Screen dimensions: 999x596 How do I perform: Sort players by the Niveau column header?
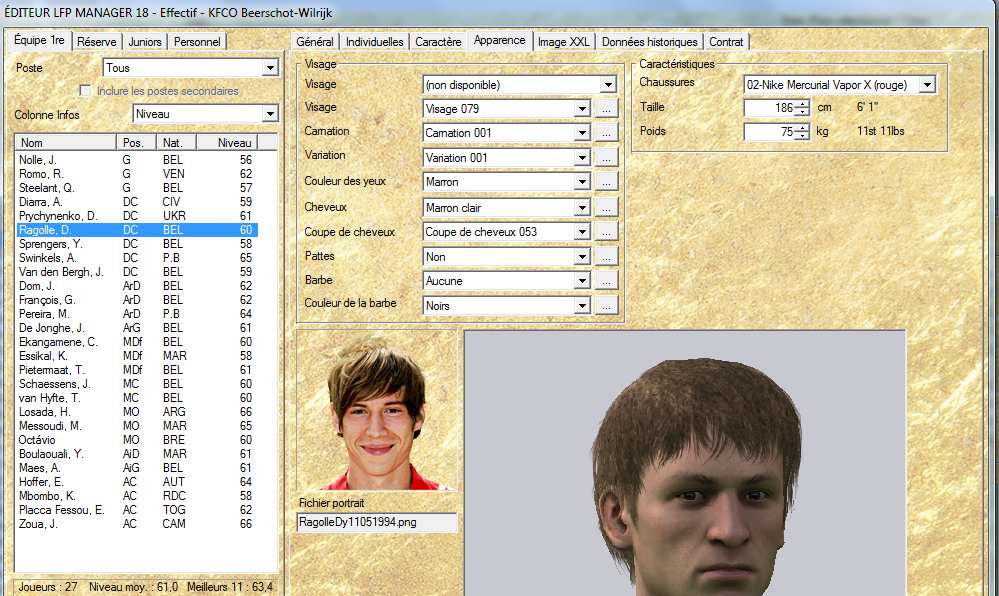(x=227, y=143)
